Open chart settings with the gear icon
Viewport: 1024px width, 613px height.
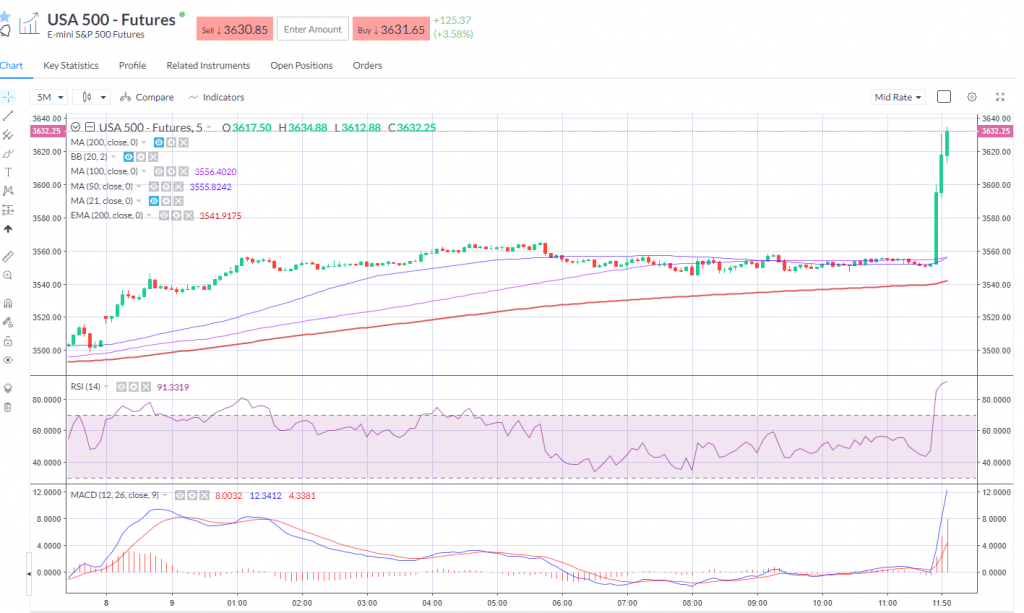(x=971, y=96)
